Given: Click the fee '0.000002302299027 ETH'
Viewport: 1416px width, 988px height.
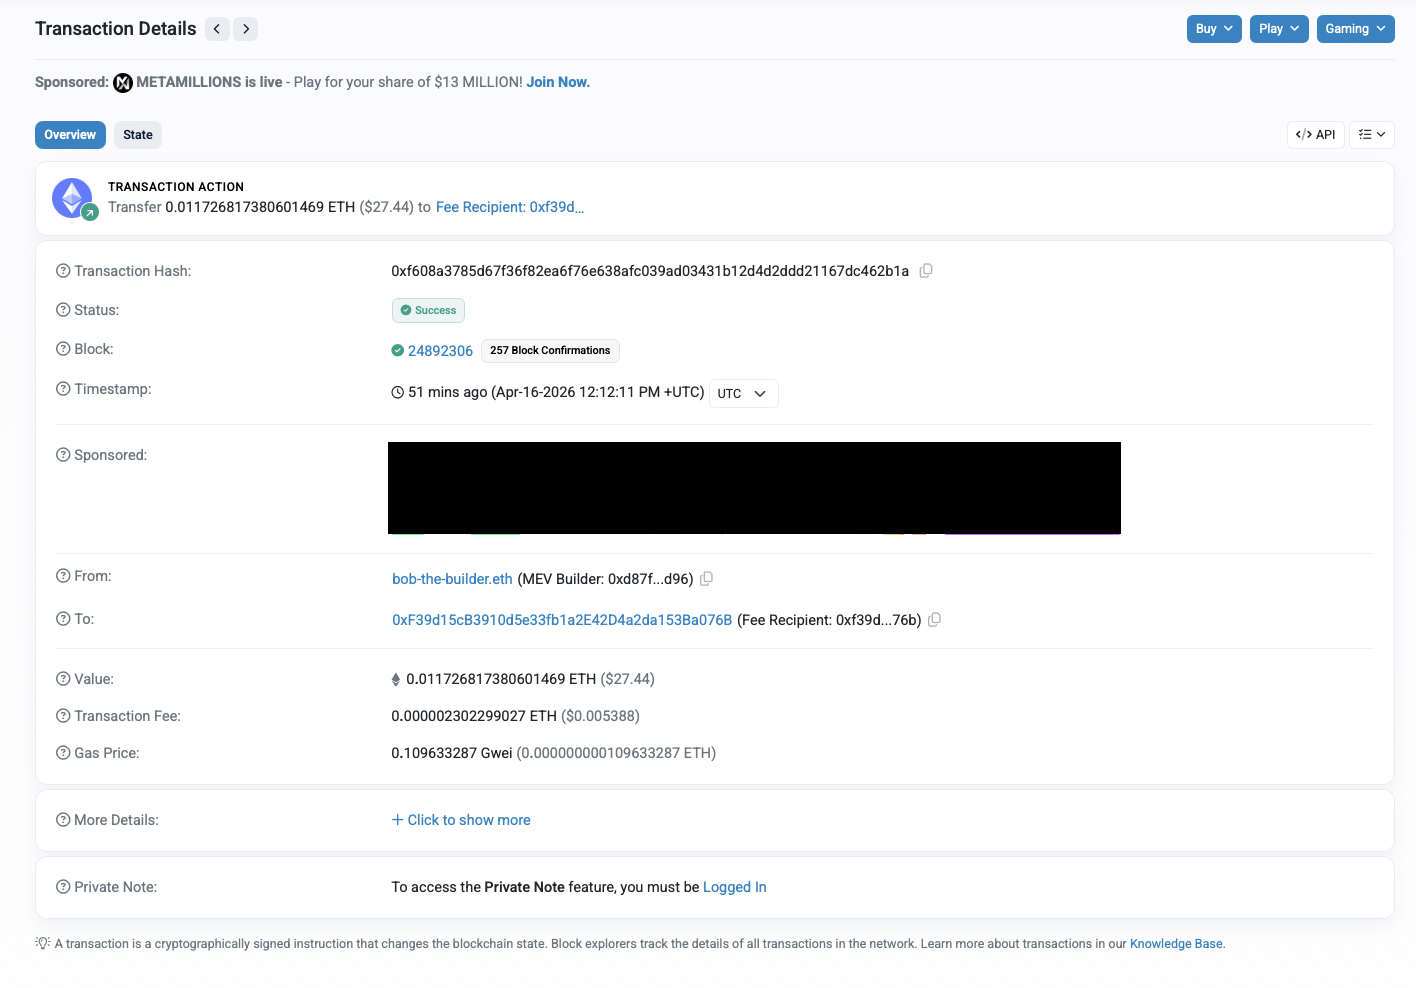Looking at the screenshot, I should 474,716.
